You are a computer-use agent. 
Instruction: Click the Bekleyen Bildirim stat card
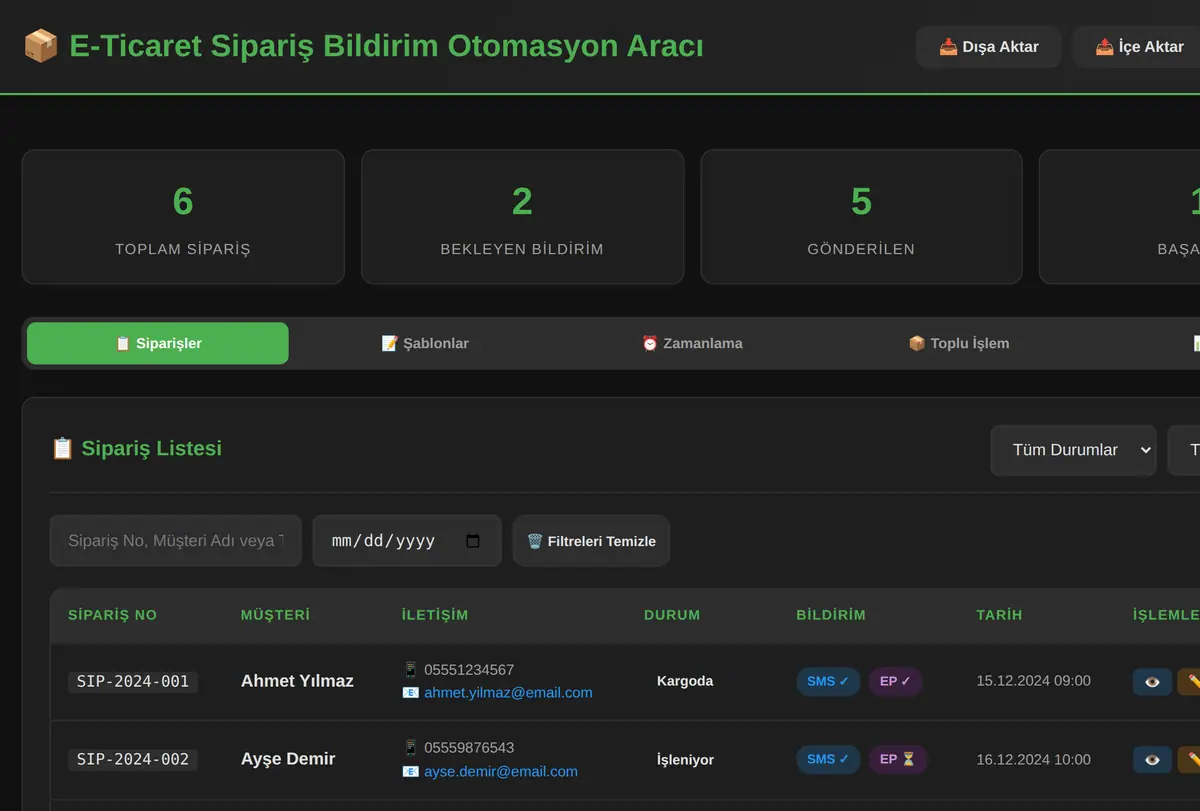[522, 217]
